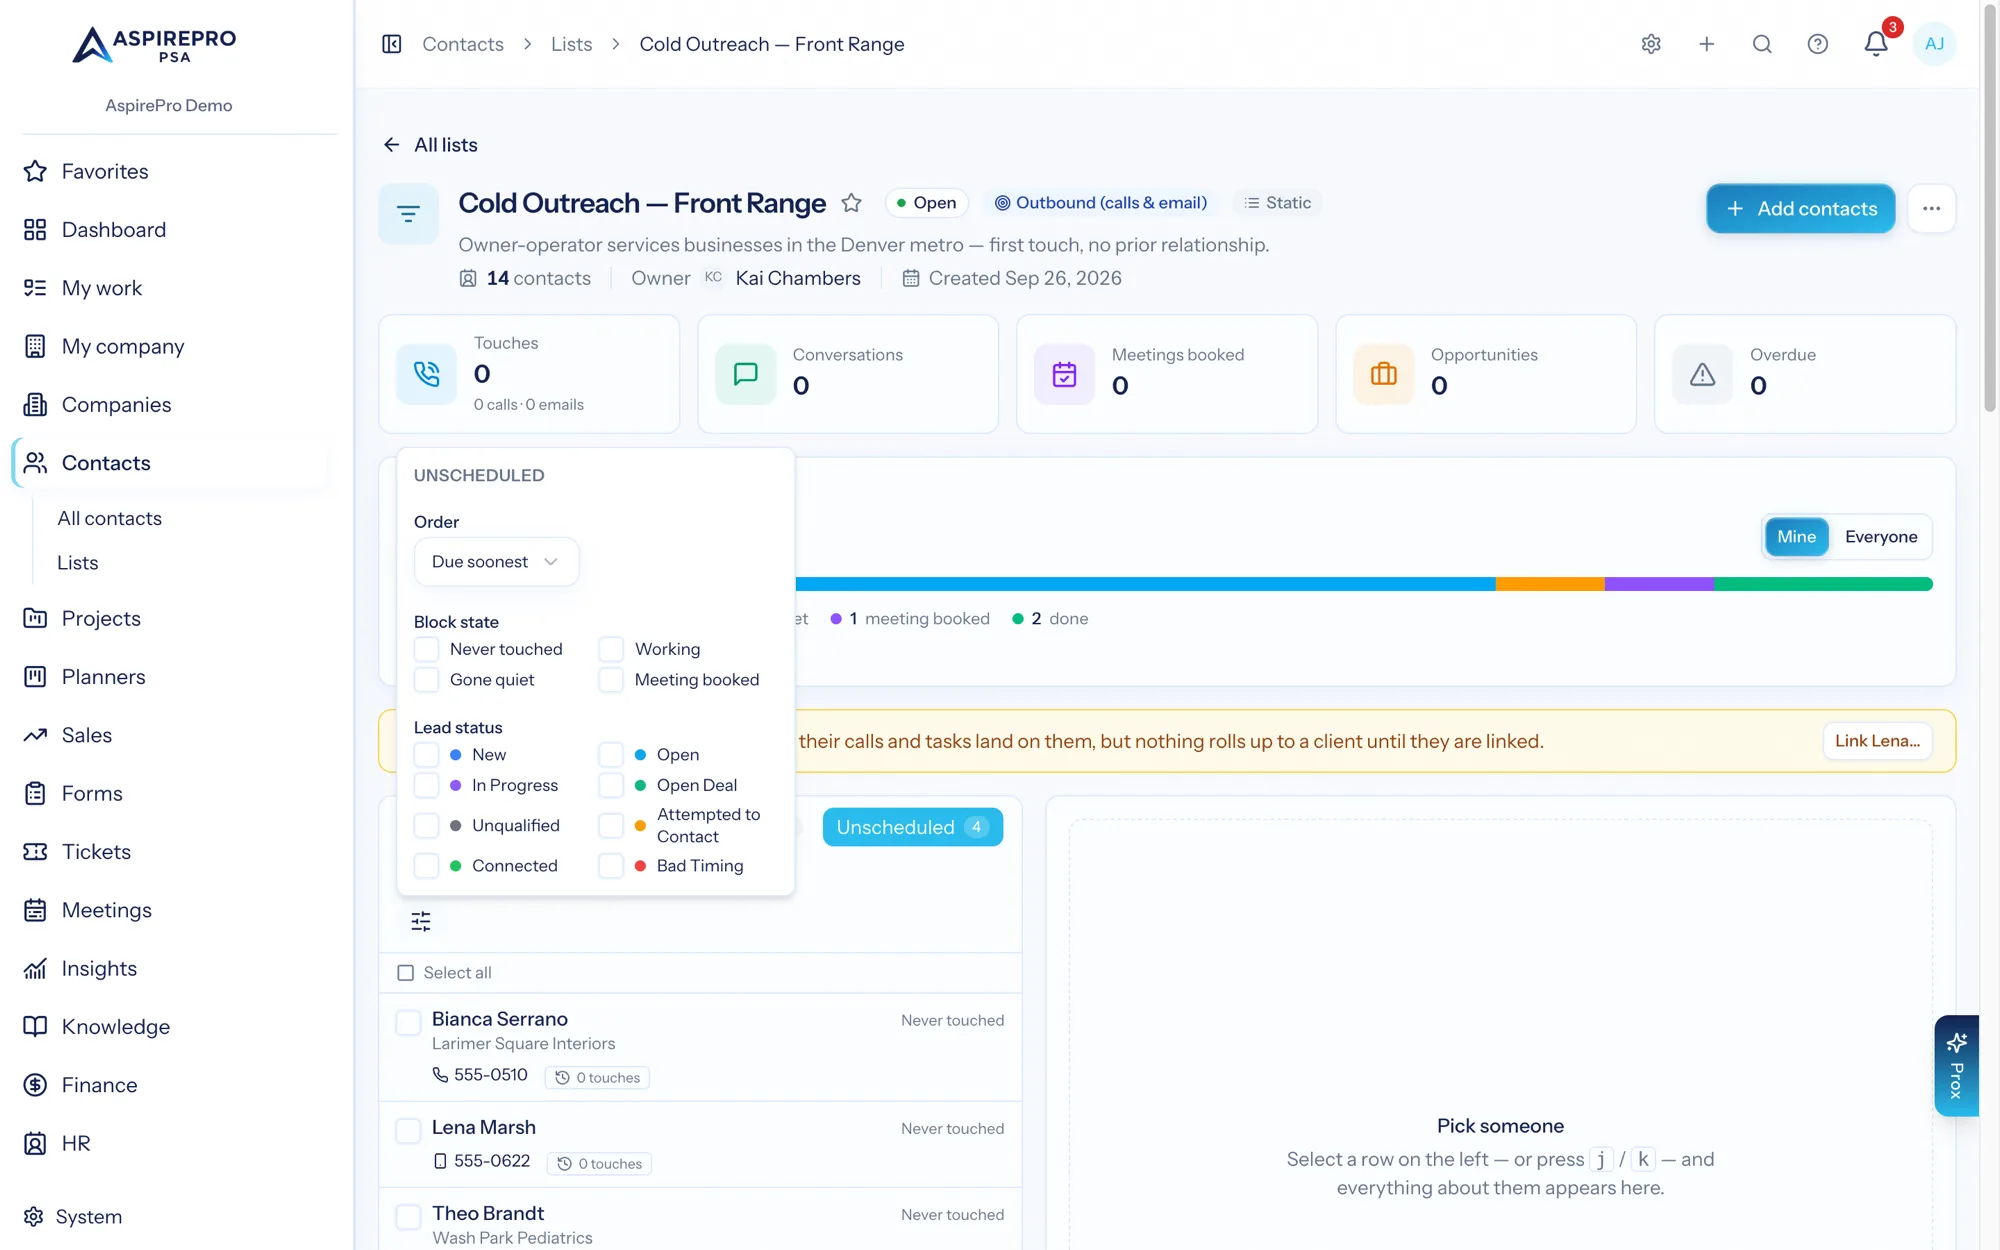The height and width of the screenshot is (1250, 2000).
Task: Click the Link Lena button
Action: [1877, 741]
